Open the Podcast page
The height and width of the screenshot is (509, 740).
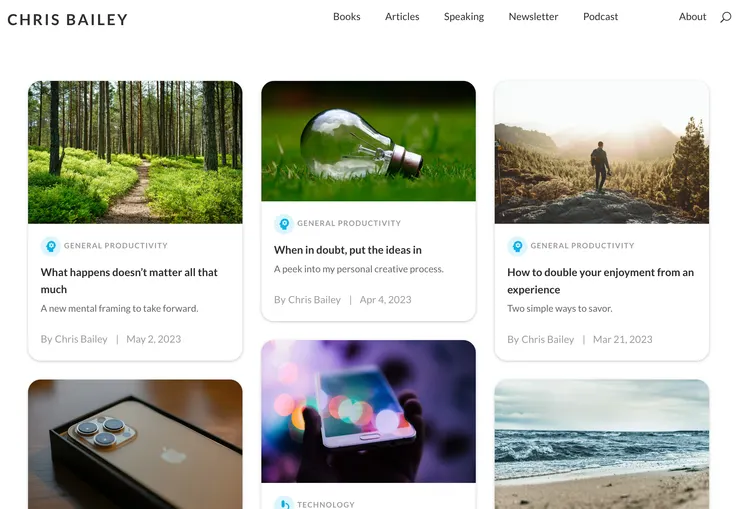coord(600,17)
